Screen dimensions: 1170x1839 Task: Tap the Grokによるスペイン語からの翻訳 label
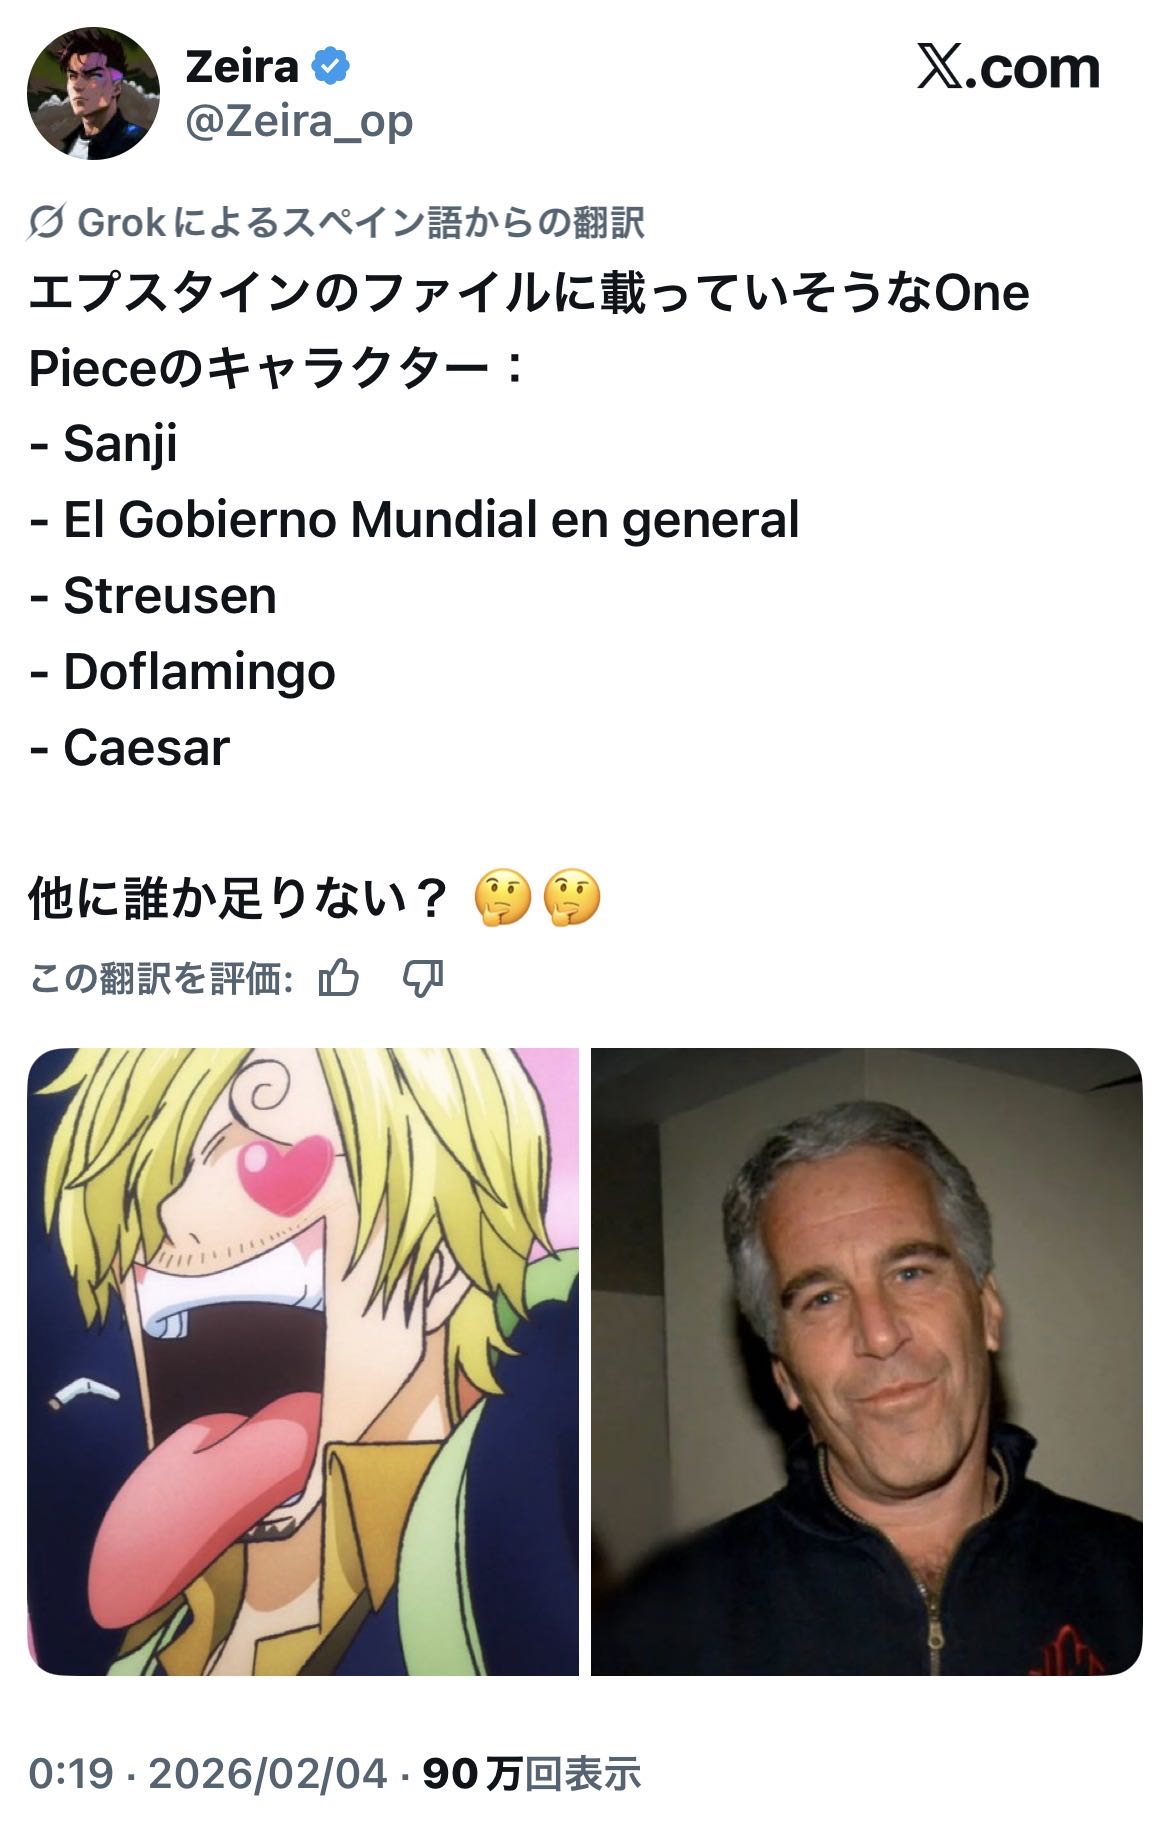(361, 222)
